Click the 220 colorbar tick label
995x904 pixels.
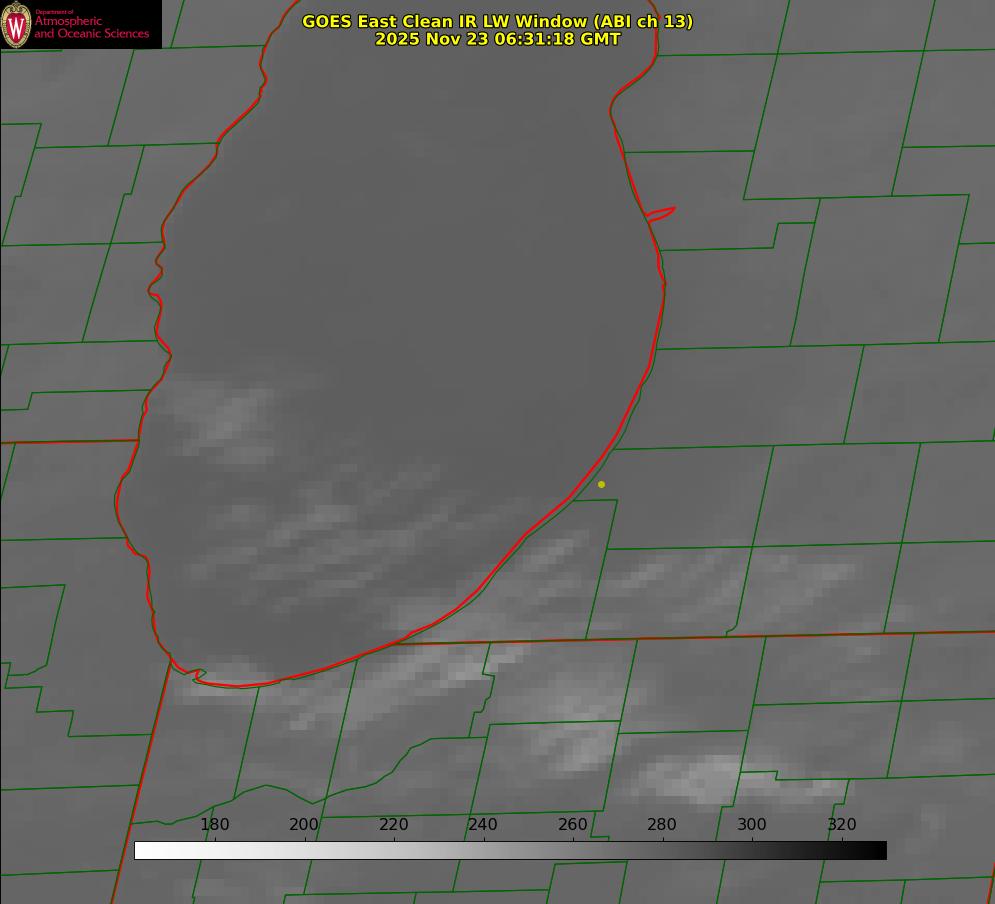tap(394, 825)
